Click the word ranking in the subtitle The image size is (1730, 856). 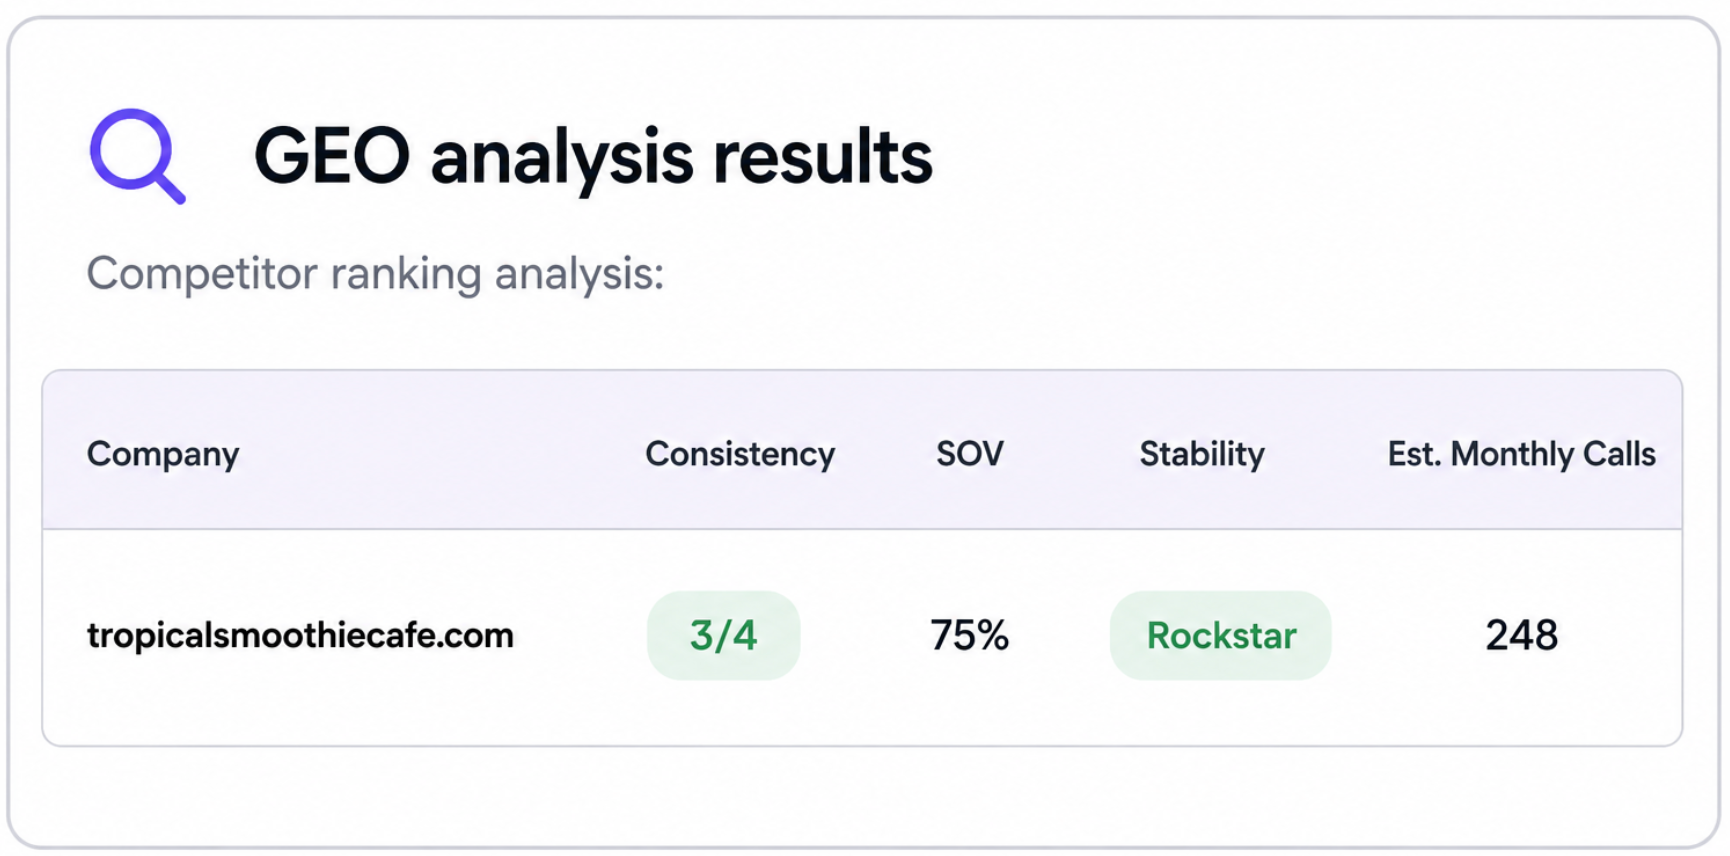tap(406, 274)
